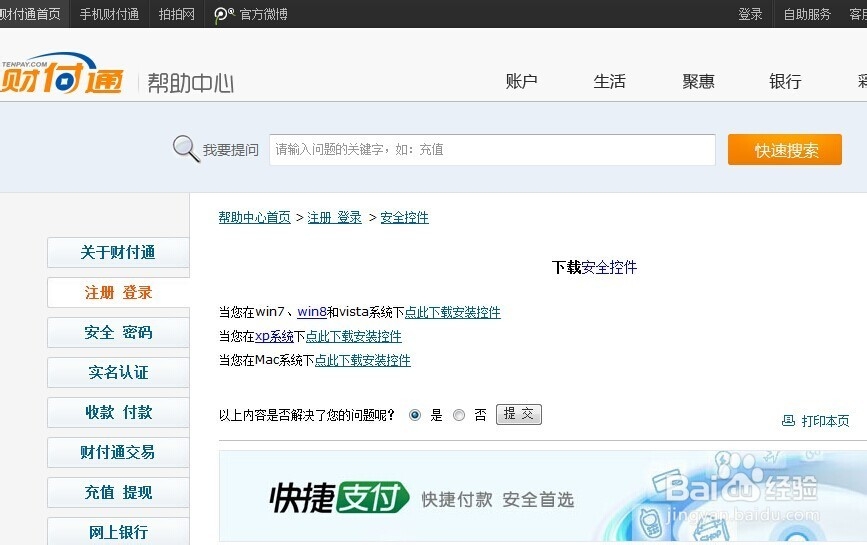Download control for Mac system

point(363,360)
